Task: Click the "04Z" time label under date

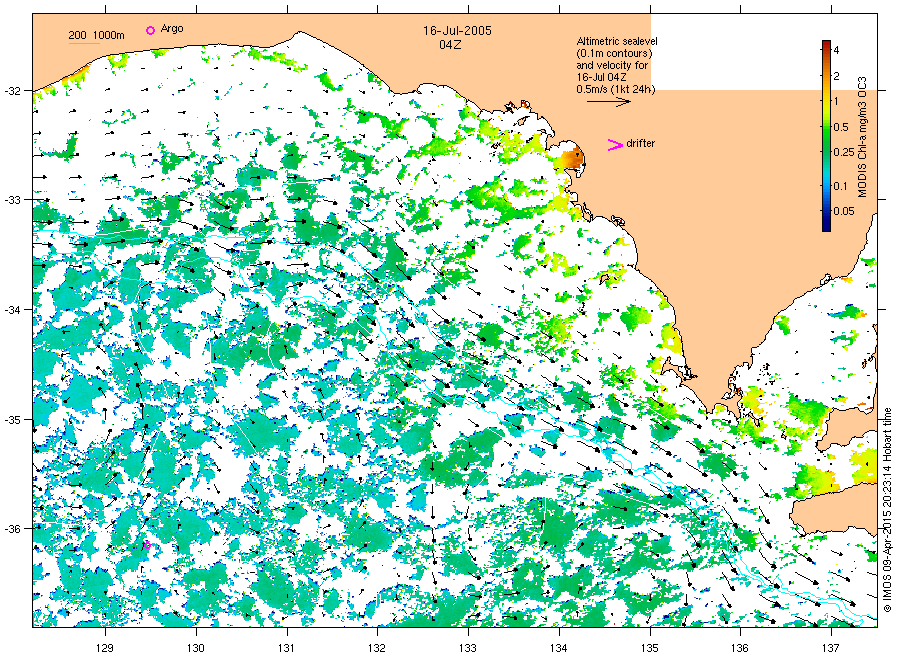Action: 450,45
